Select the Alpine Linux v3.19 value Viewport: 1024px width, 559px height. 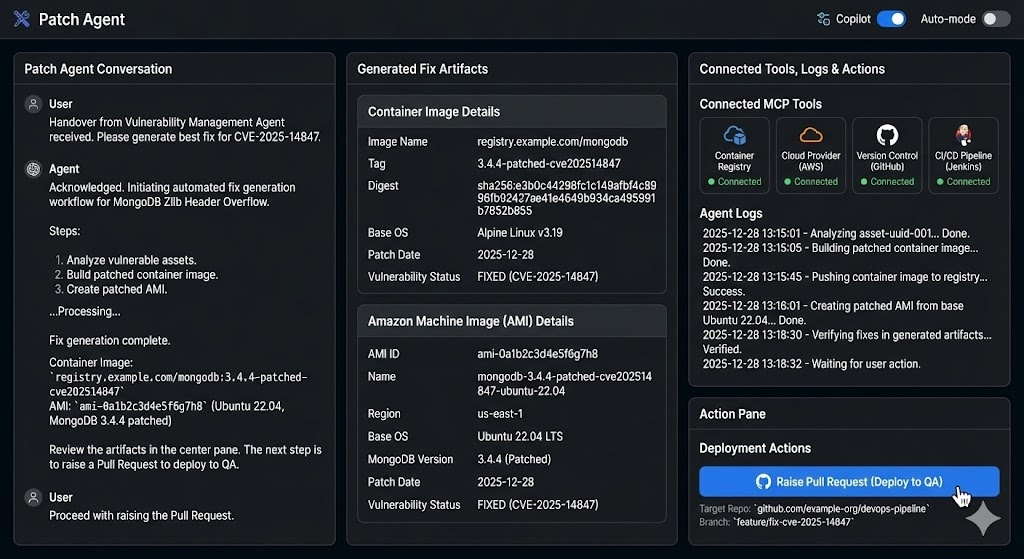[x=520, y=232]
